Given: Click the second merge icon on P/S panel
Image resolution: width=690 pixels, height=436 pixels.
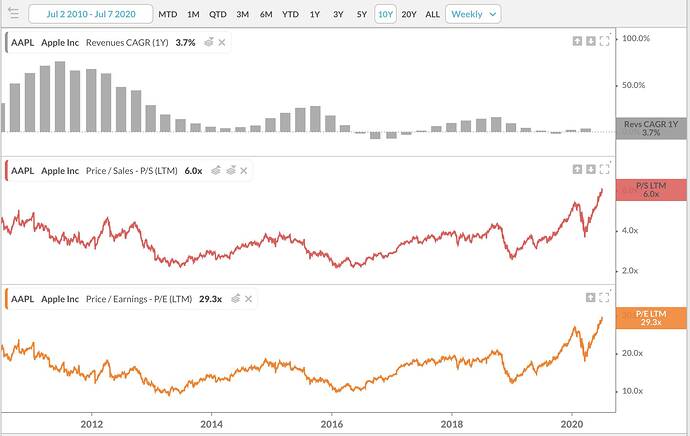Looking at the screenshot, I should [231, 170].
